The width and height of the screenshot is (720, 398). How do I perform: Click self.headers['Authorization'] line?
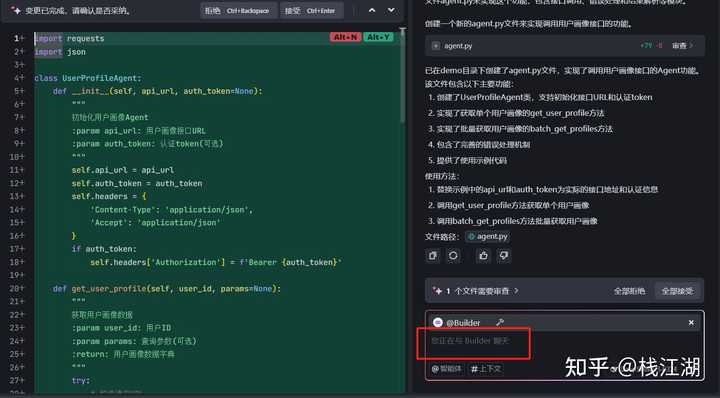[x=215, y=262]
